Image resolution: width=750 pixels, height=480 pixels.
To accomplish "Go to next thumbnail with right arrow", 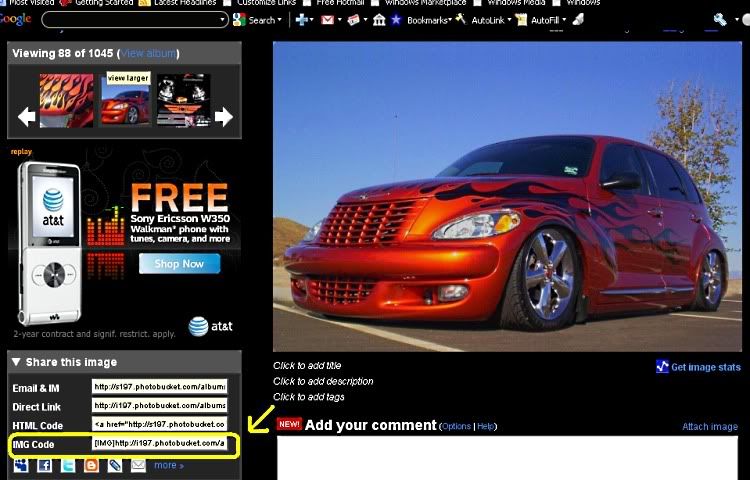I will (223, 116).
